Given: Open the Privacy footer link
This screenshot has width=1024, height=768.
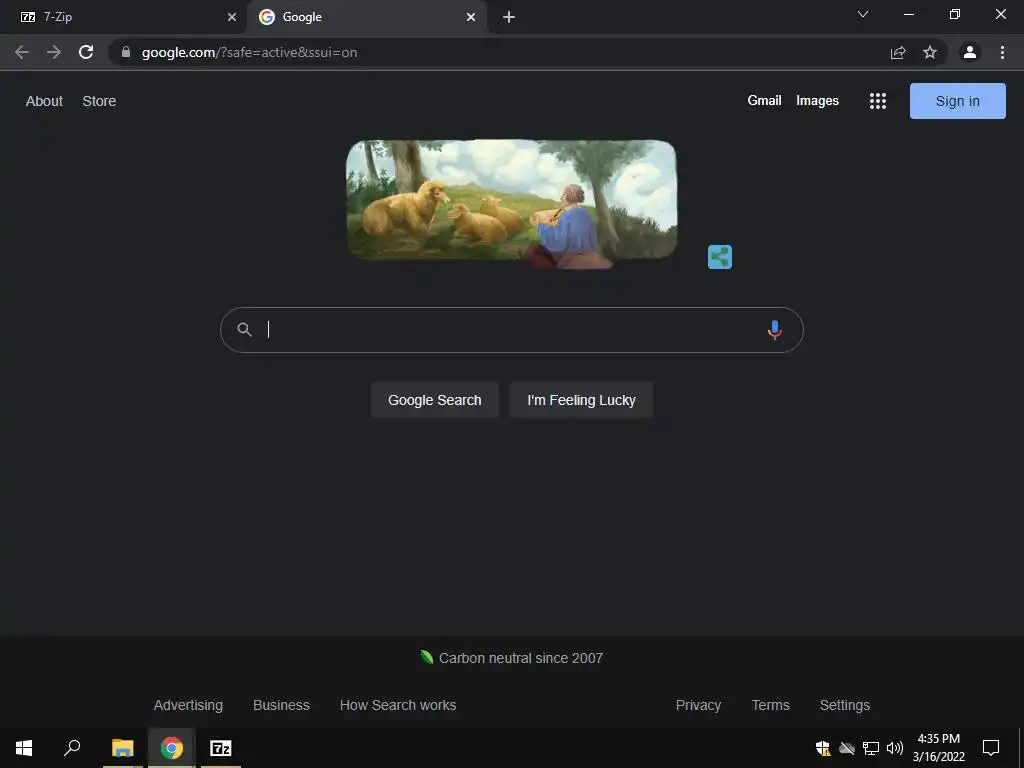Looking at the screenshot, I should [698, 705].
